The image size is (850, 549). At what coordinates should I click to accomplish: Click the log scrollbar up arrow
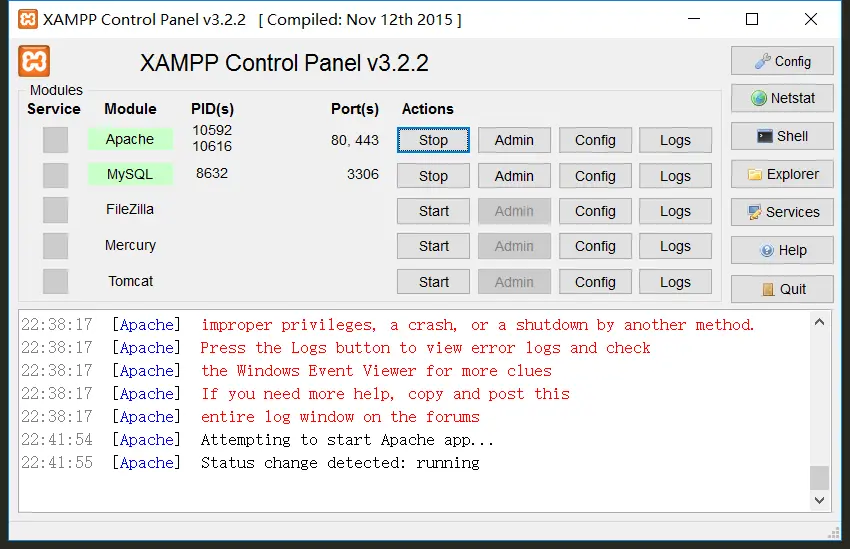(x=819, y=322)
